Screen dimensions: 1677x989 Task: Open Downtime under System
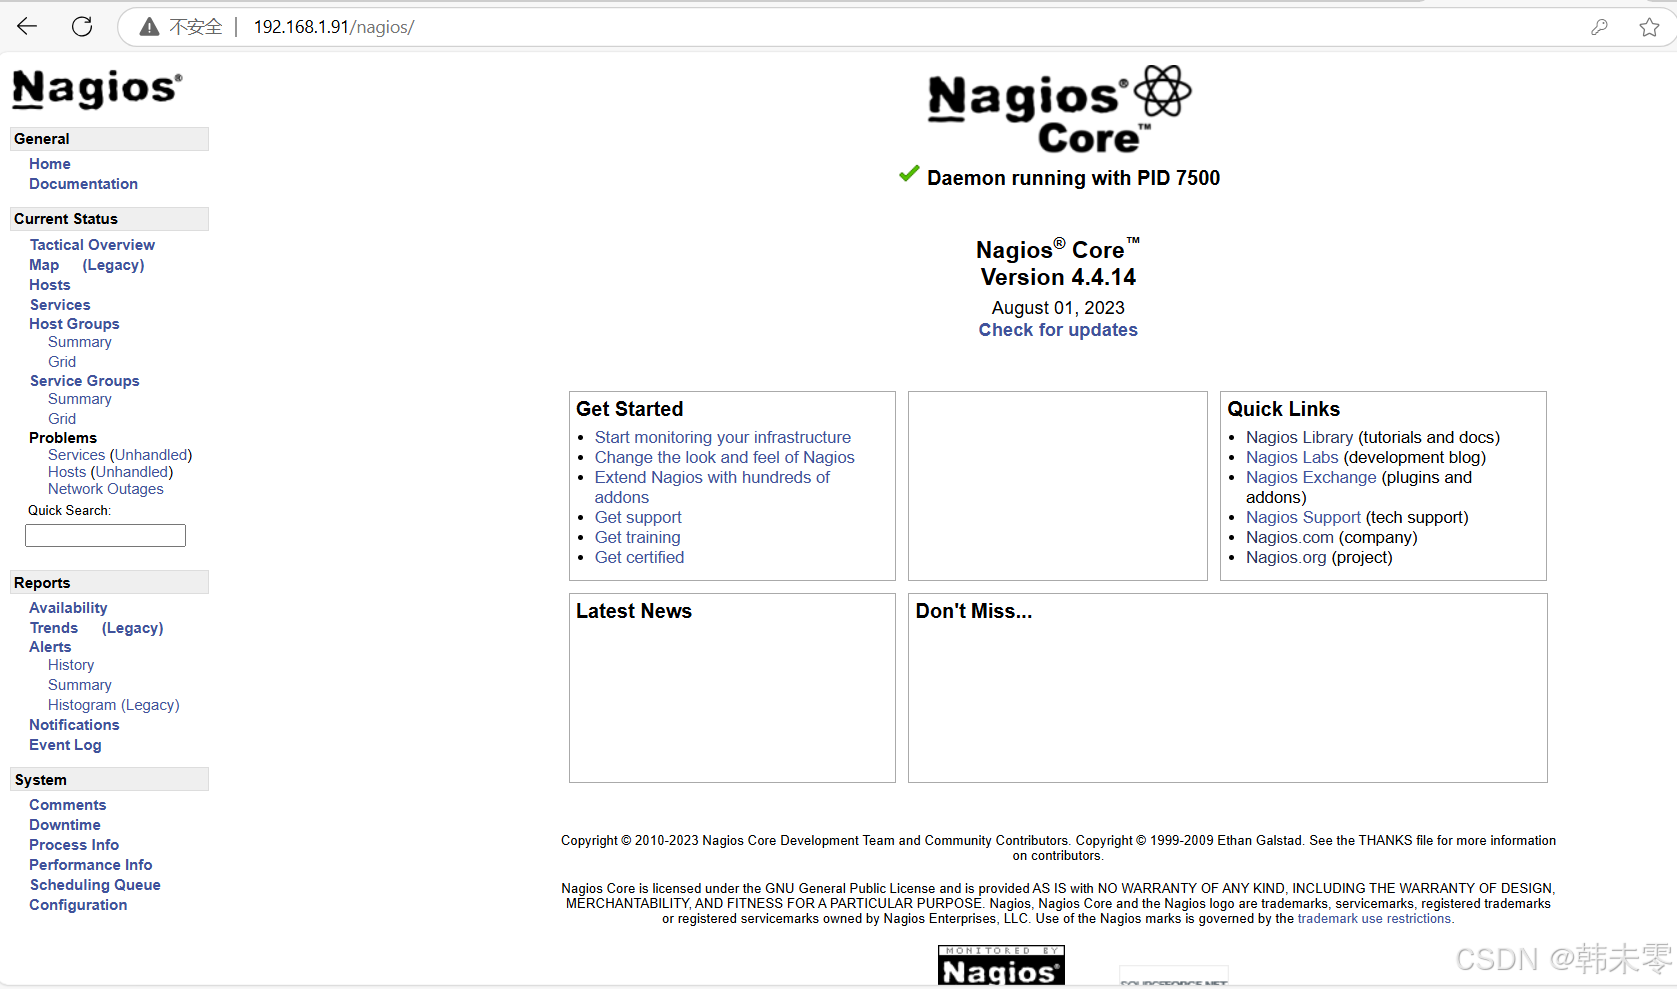[x=65, y=825]
